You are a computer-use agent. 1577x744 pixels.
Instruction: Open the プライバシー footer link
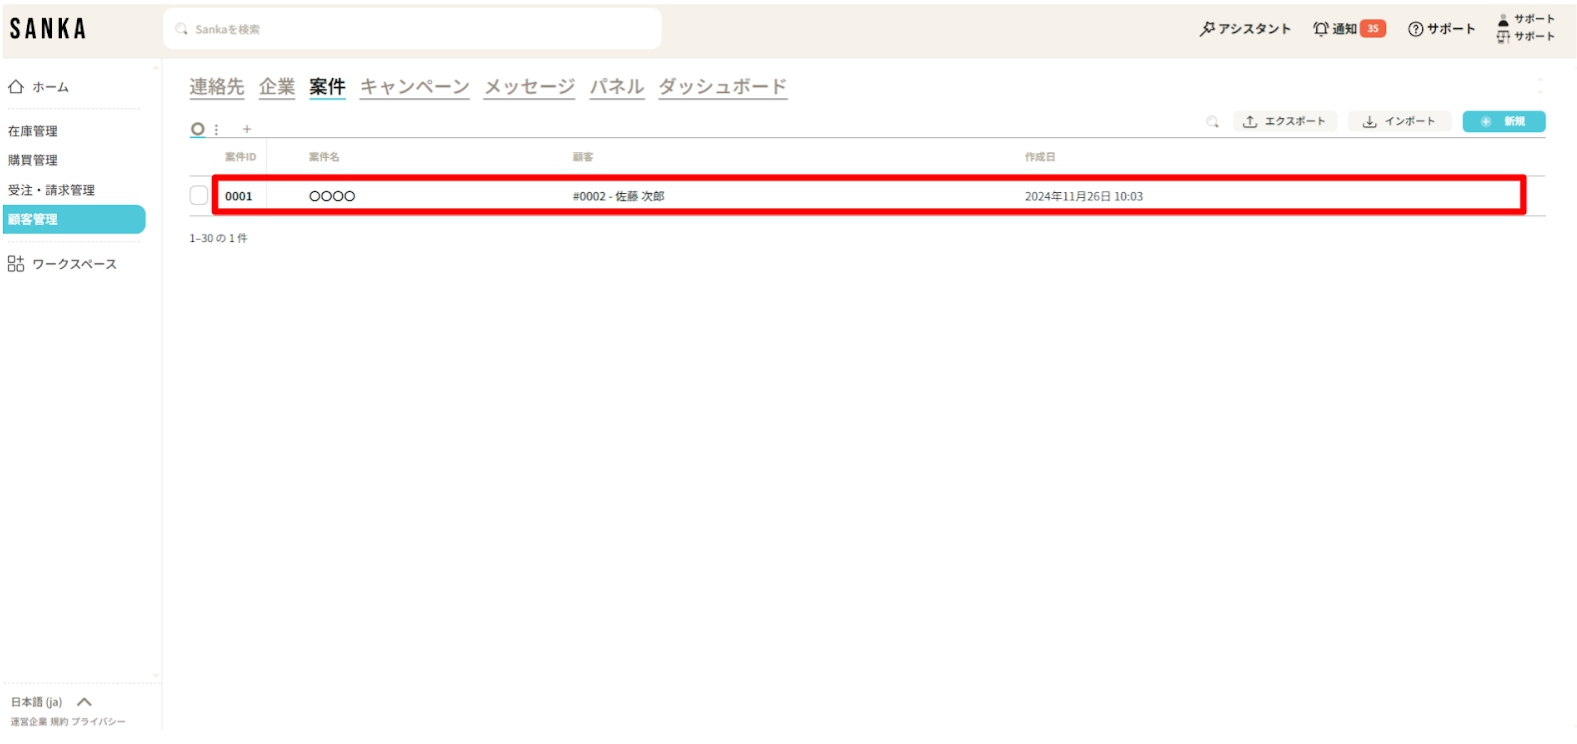pos(99,722)
